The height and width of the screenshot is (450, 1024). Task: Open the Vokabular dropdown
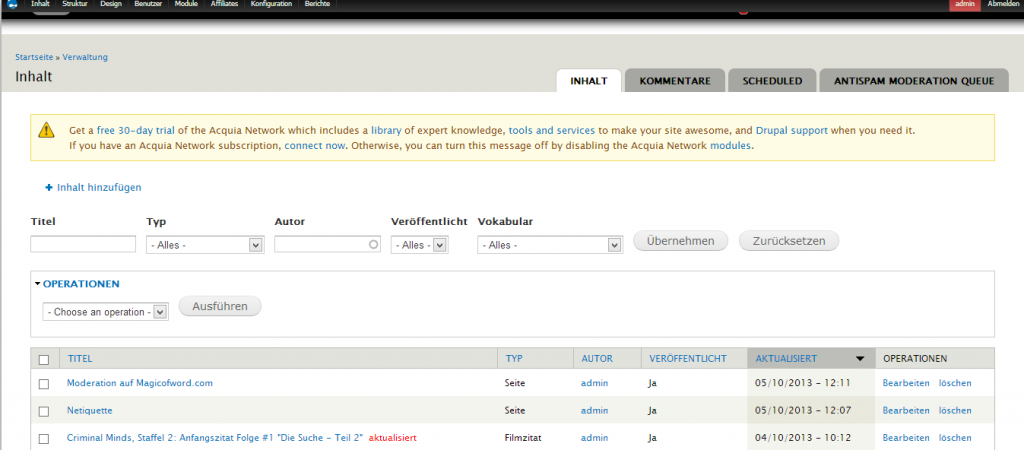click(550, 244)
